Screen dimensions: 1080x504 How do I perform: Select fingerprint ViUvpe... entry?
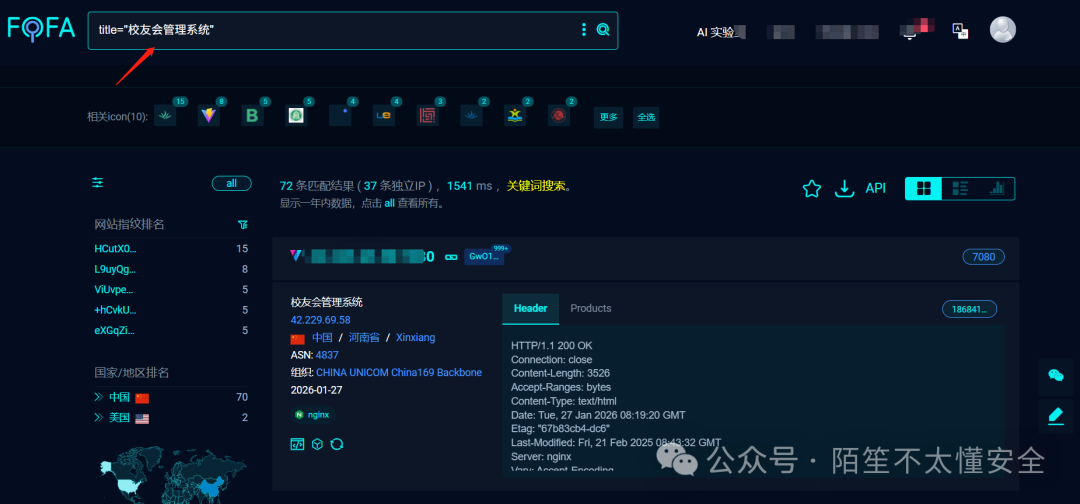[x=114, y=290]
